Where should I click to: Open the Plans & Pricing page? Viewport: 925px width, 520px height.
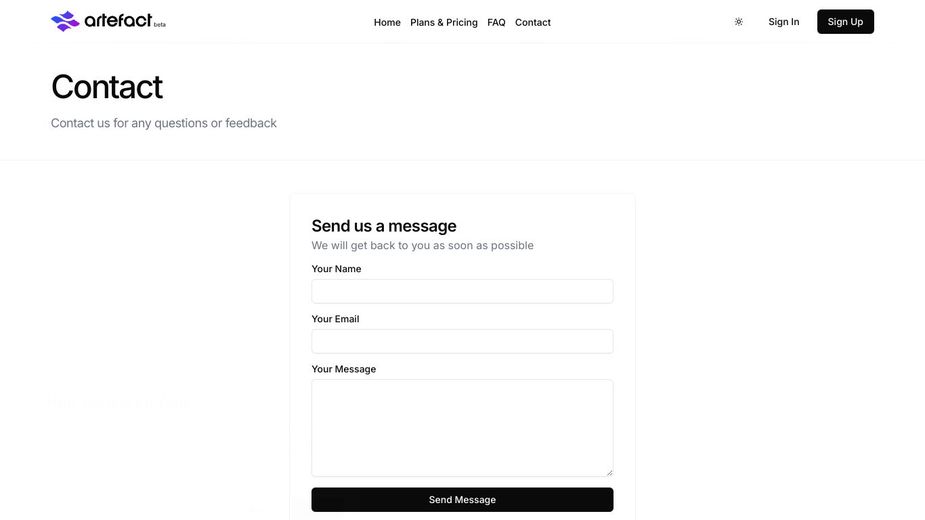[444, 22]
